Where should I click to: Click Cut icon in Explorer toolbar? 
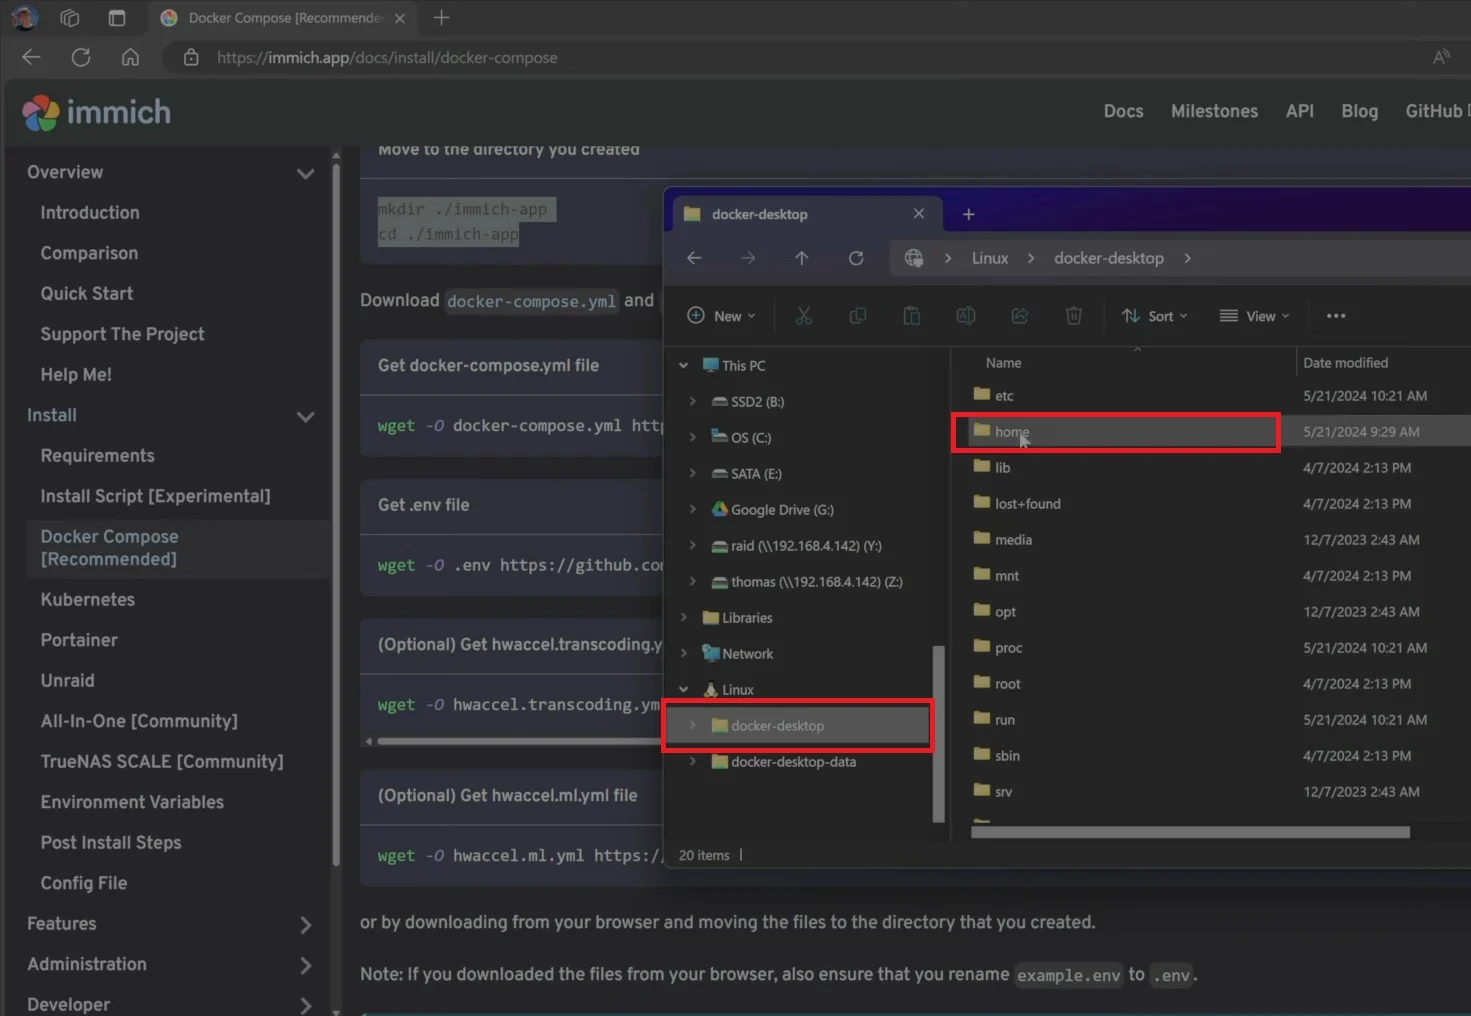pos(804,316)
